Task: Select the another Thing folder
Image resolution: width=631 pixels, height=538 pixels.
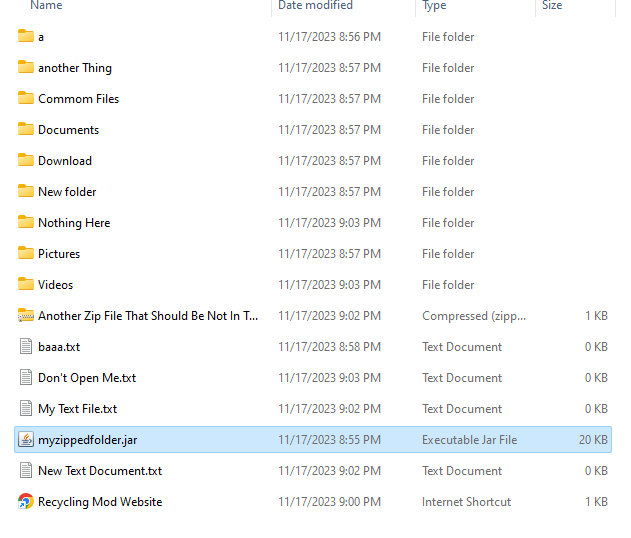Action: [x=75, y=68]
